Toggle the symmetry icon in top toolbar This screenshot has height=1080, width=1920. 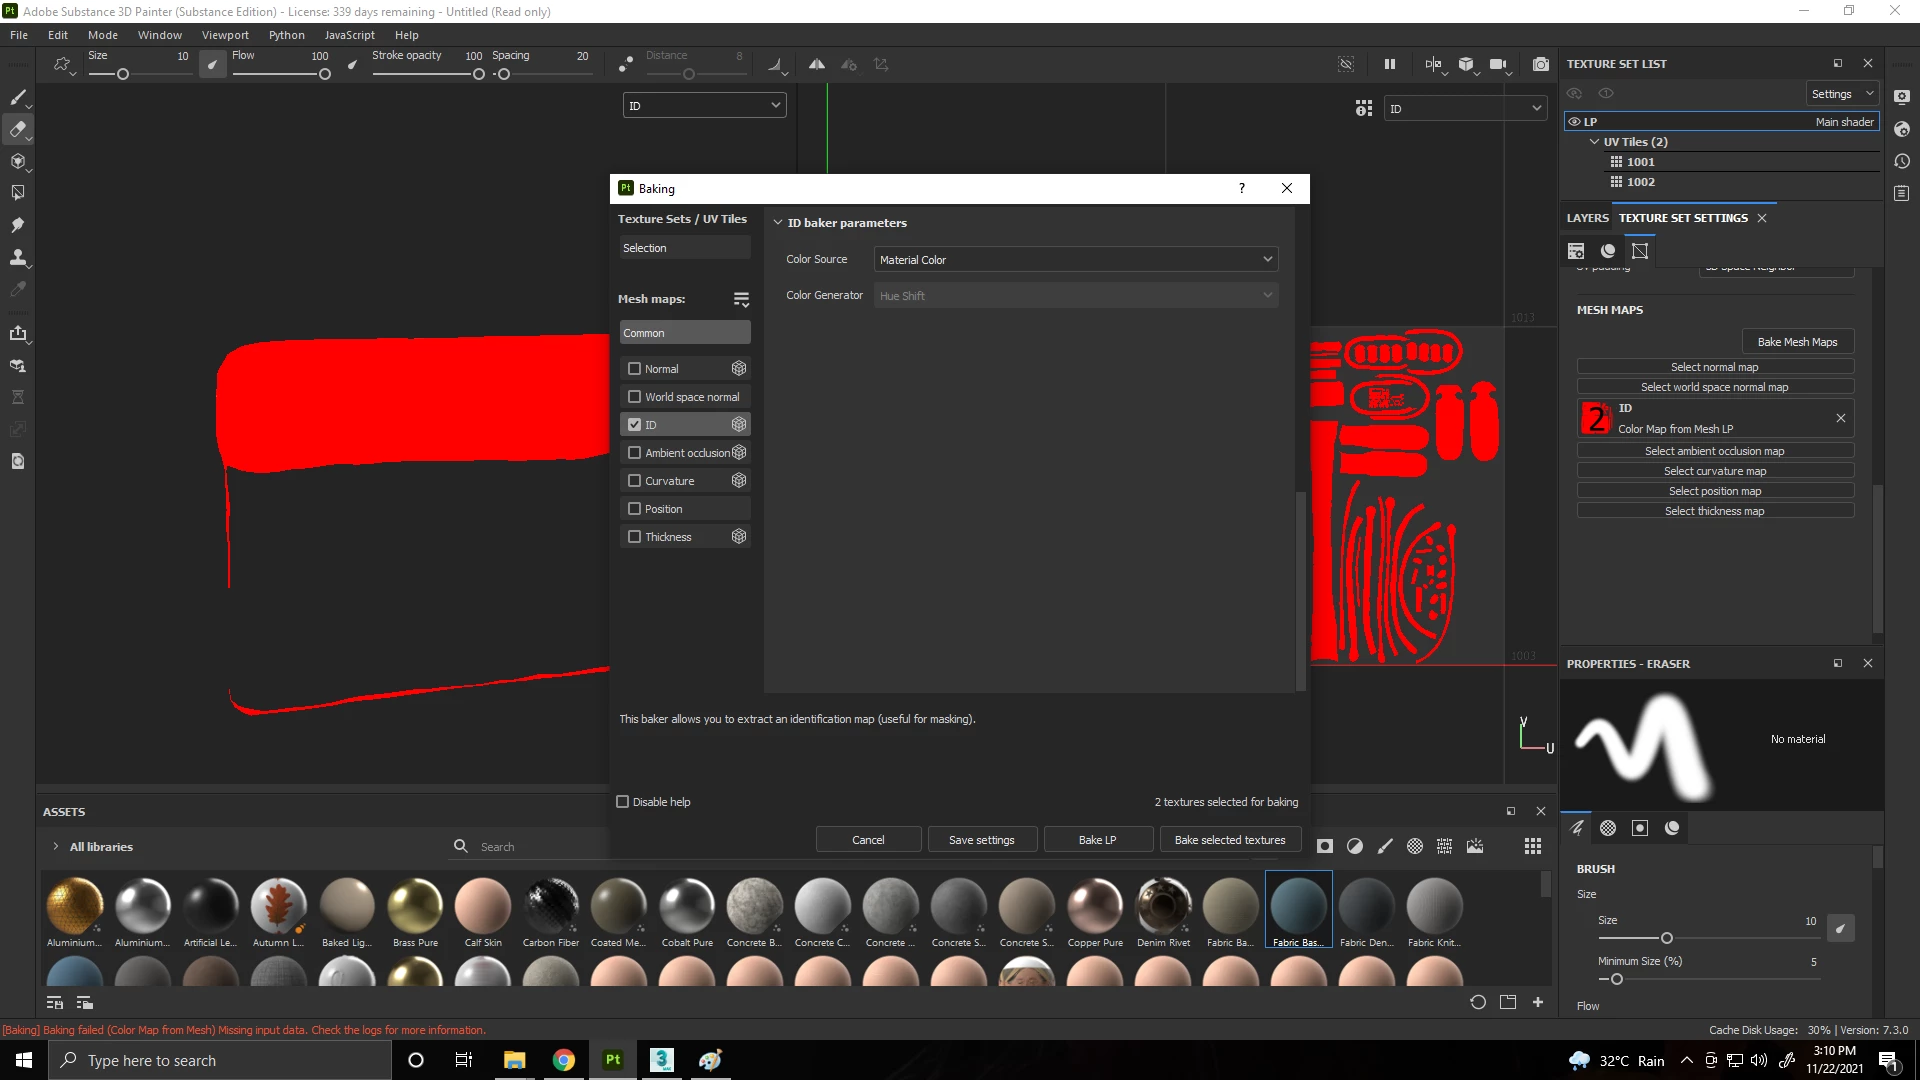[817, 64]
